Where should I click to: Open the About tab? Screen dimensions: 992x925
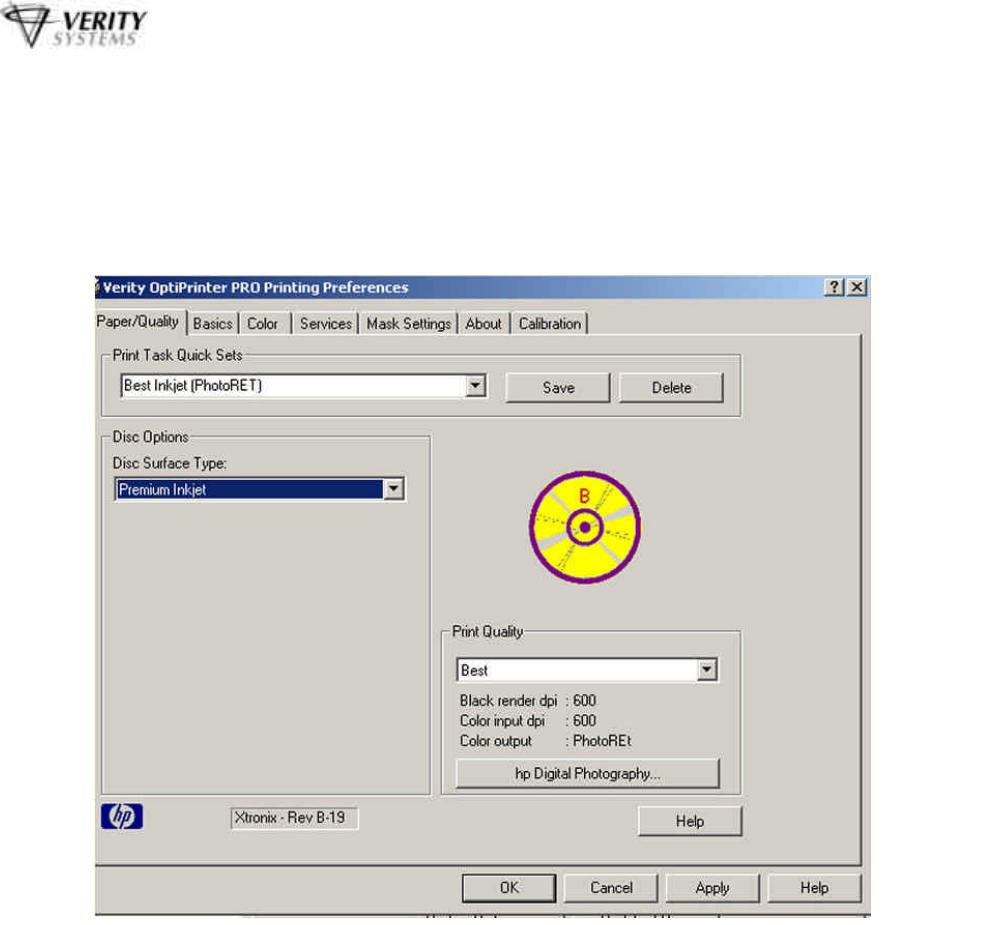coord(483,324)
